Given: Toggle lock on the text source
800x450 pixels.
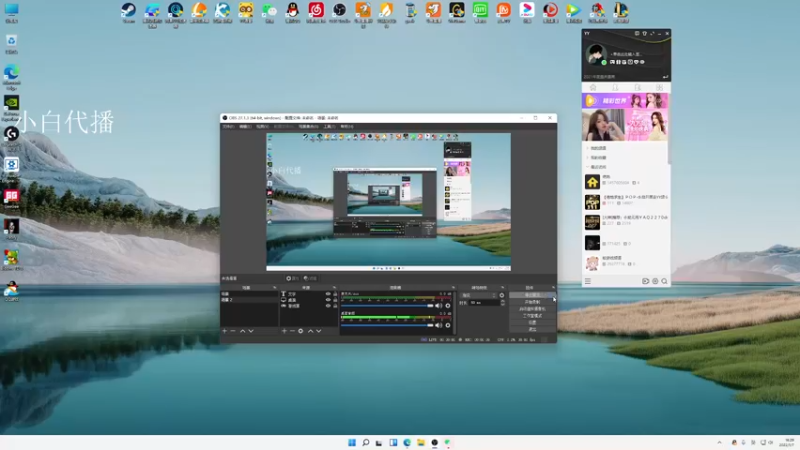Looking at the screenshot, I should 335,294.
